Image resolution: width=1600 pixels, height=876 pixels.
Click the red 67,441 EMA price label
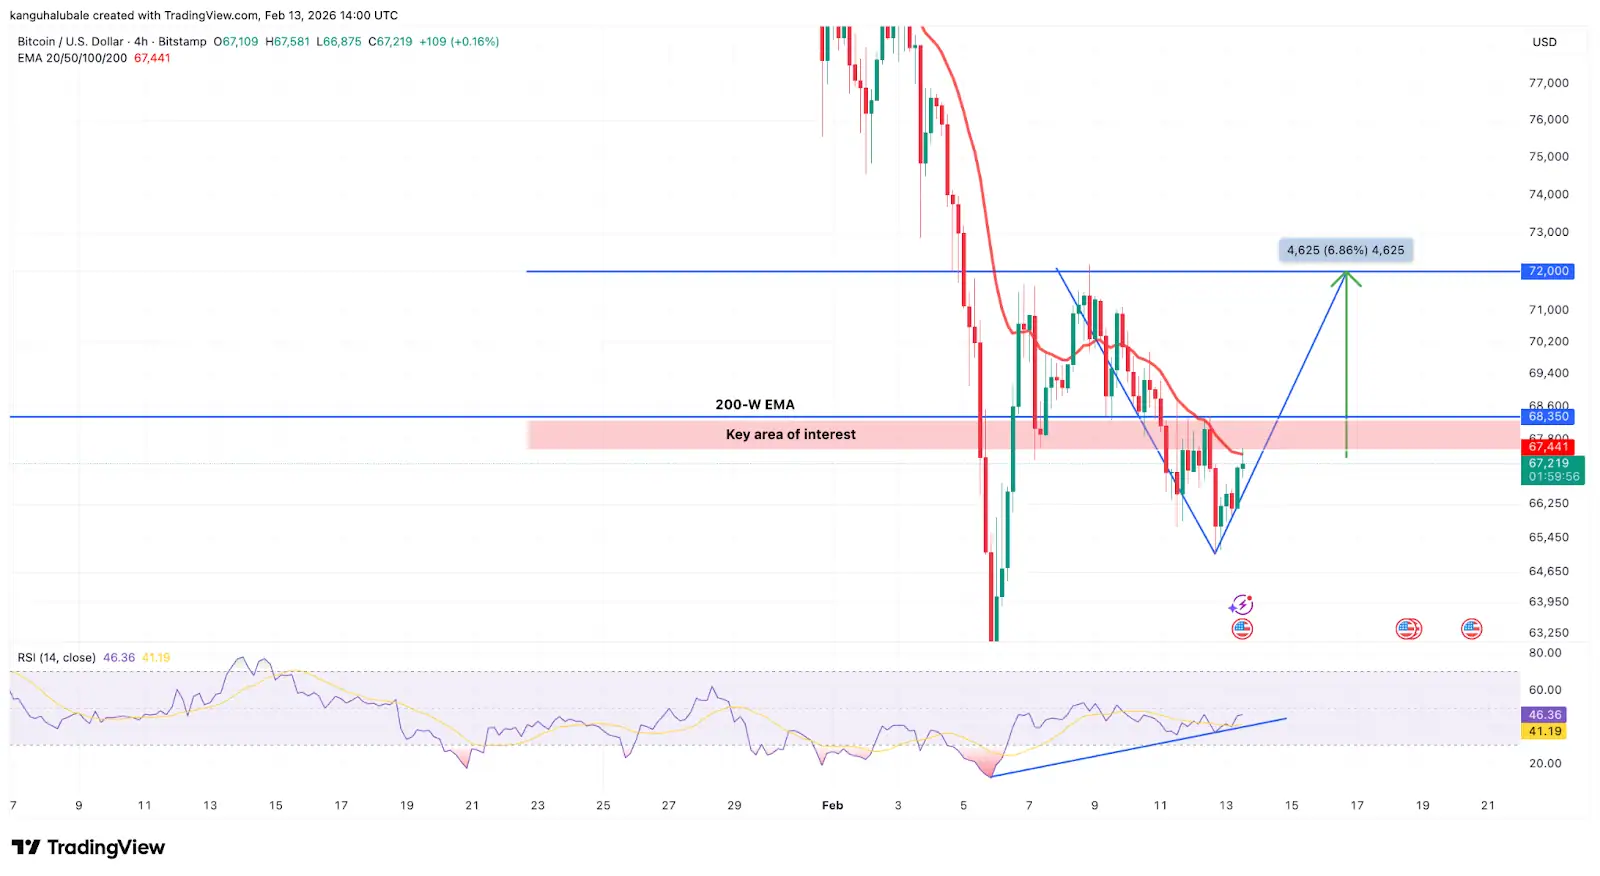[1548, 446]
